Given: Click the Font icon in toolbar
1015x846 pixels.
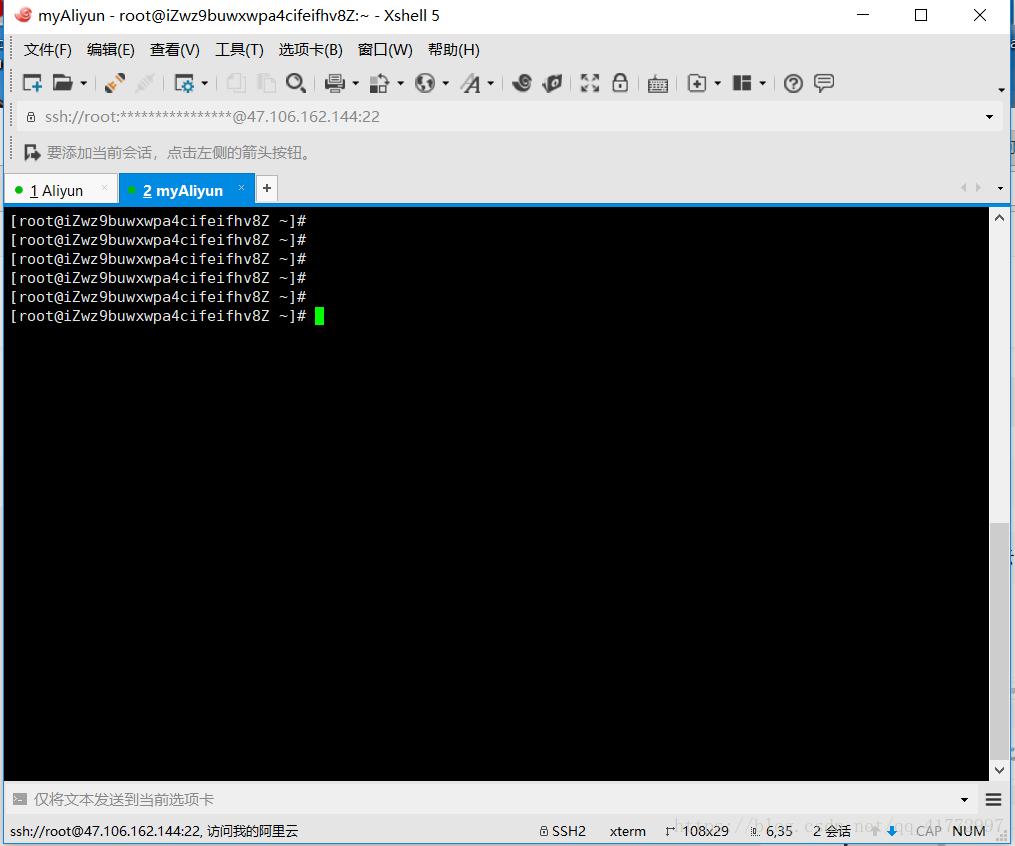Looking at the screenshot, I should point(471,83).
